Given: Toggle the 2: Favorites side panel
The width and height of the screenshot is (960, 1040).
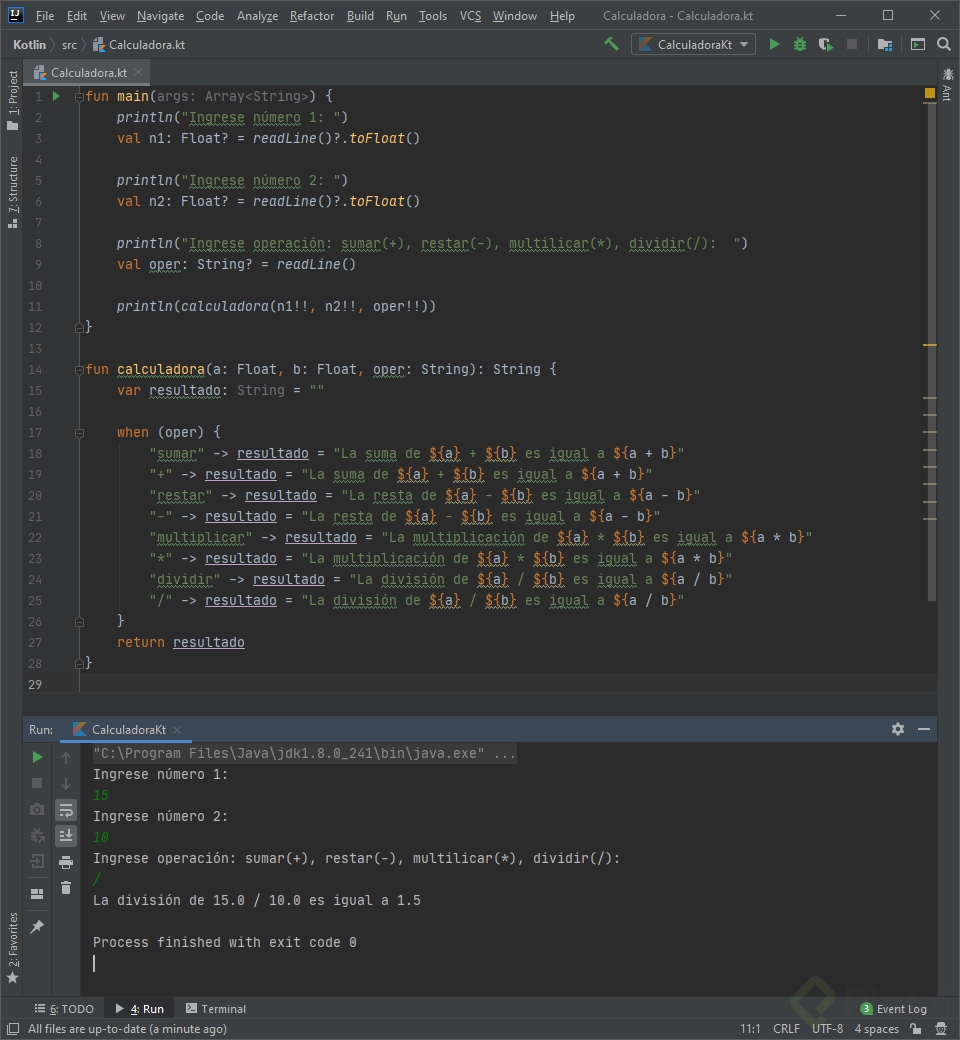Looking at the screenshot, I should (13, 948).
